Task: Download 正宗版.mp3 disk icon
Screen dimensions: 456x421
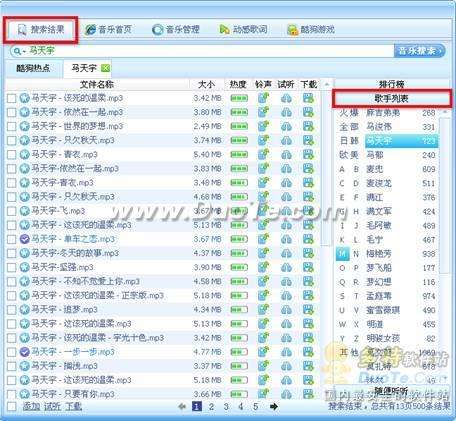Action: [x=308, y=295]
